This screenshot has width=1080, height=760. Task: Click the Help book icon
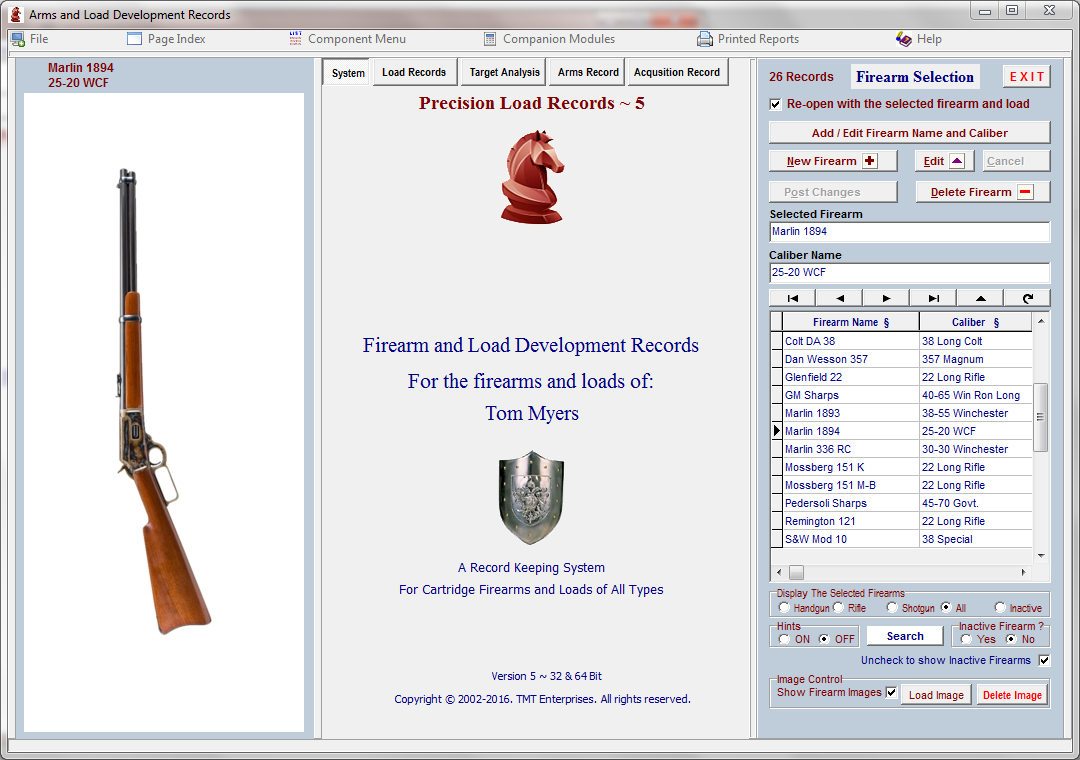[904, 39]
